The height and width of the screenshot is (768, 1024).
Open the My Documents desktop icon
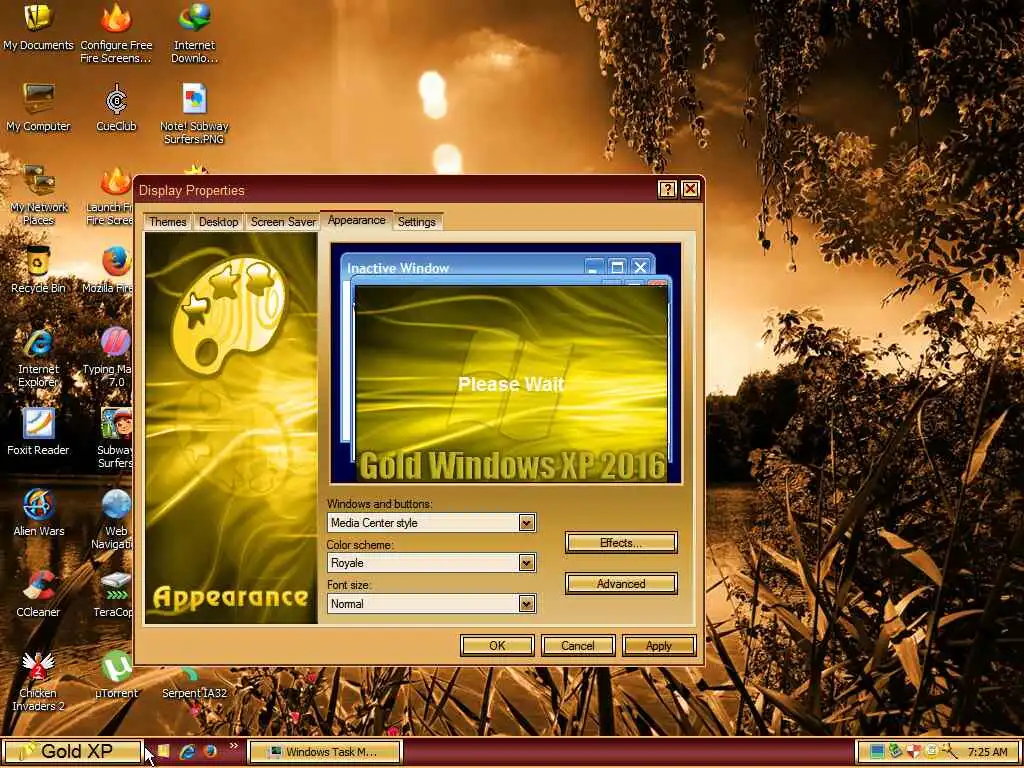[38, 27]
